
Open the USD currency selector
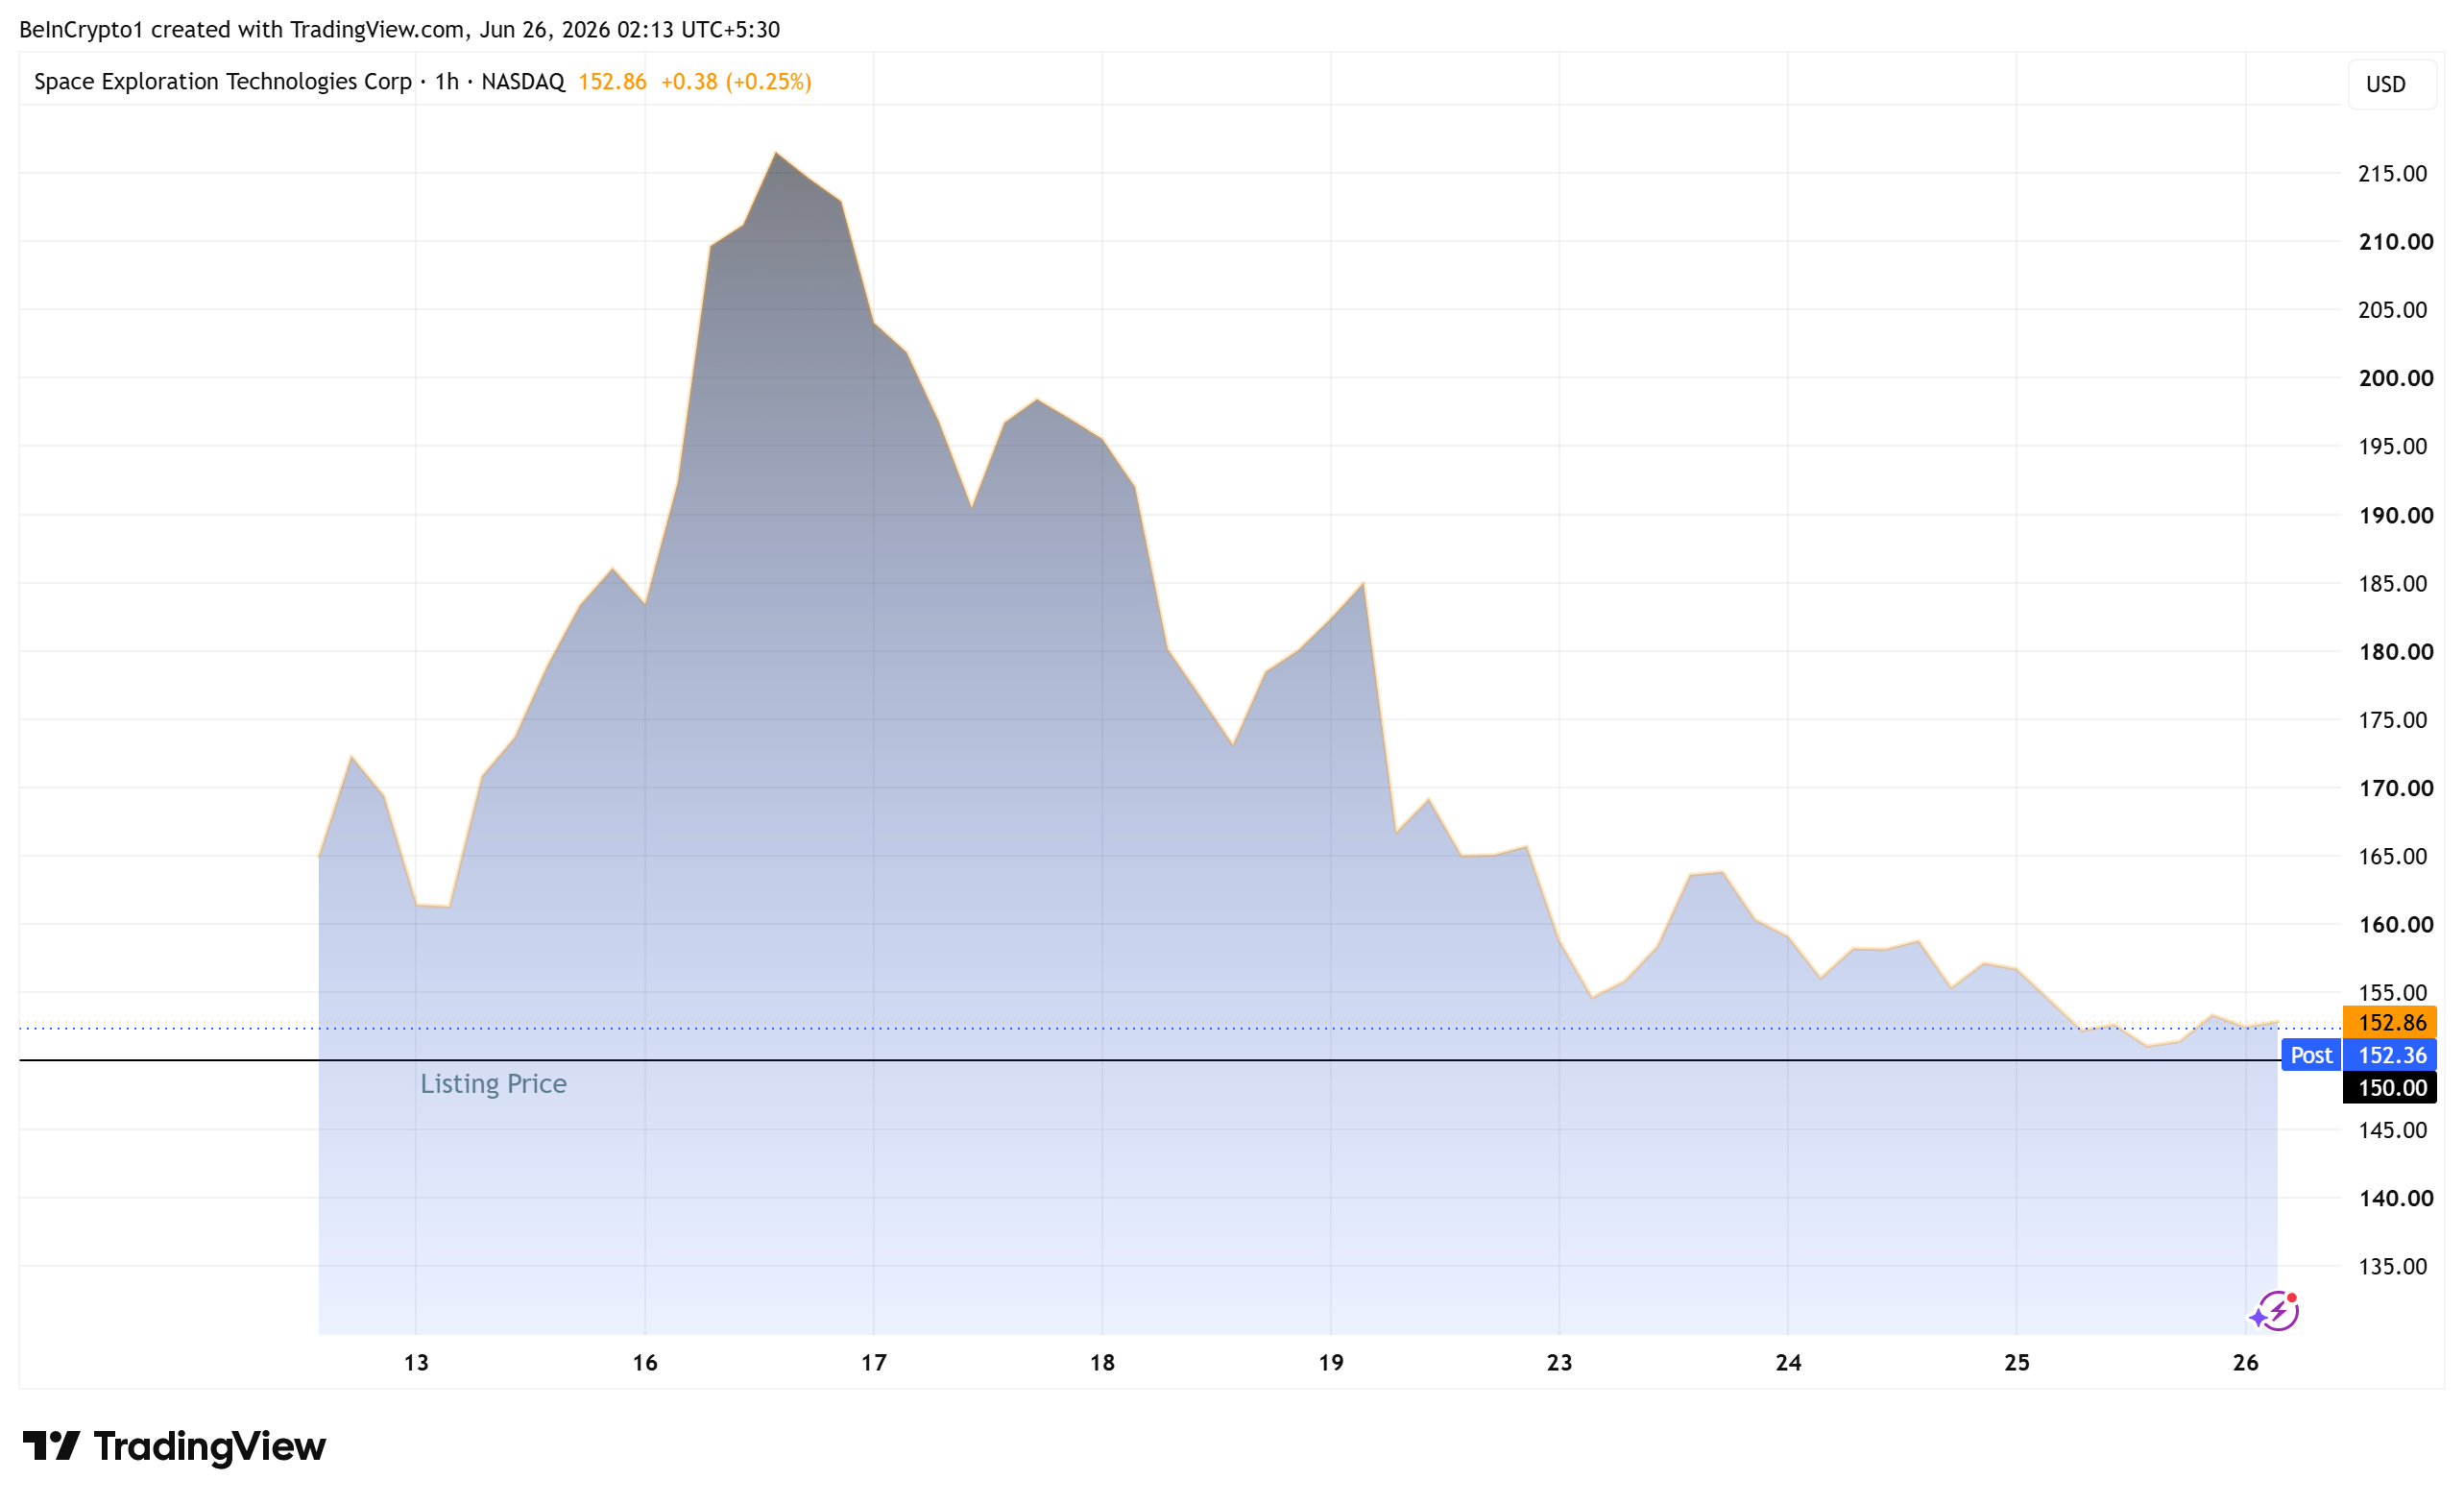2390,84
